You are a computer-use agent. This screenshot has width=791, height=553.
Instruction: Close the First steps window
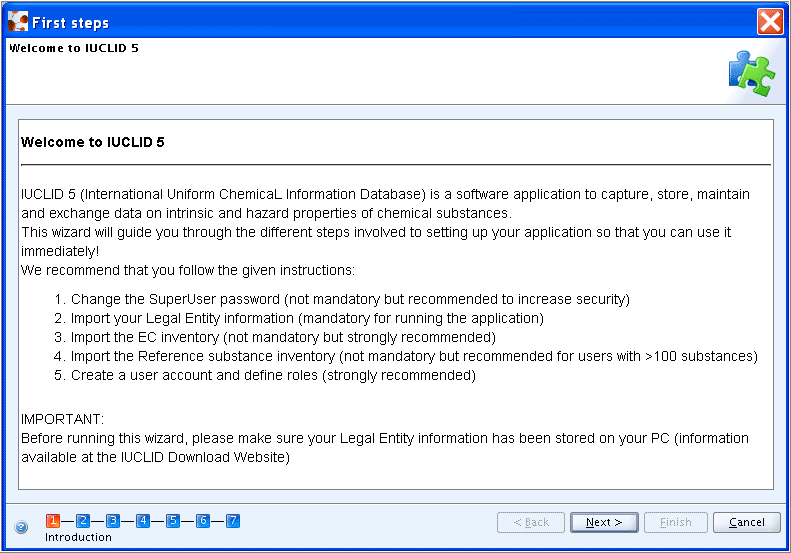pyautogui.click(x=770, y=22)
